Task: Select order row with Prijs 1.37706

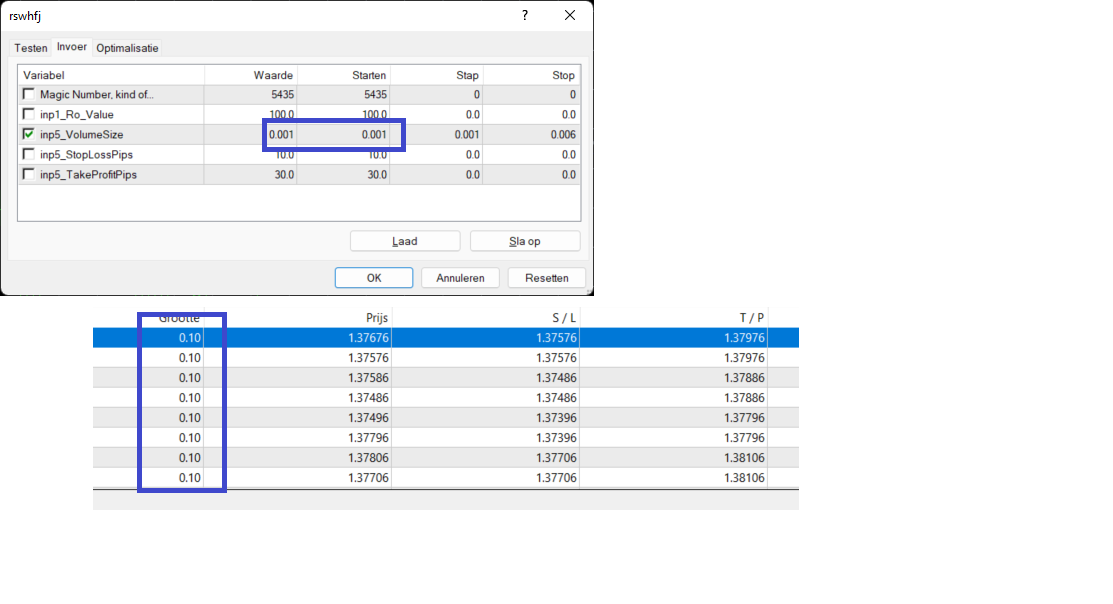Action: (x=446, y=478)
